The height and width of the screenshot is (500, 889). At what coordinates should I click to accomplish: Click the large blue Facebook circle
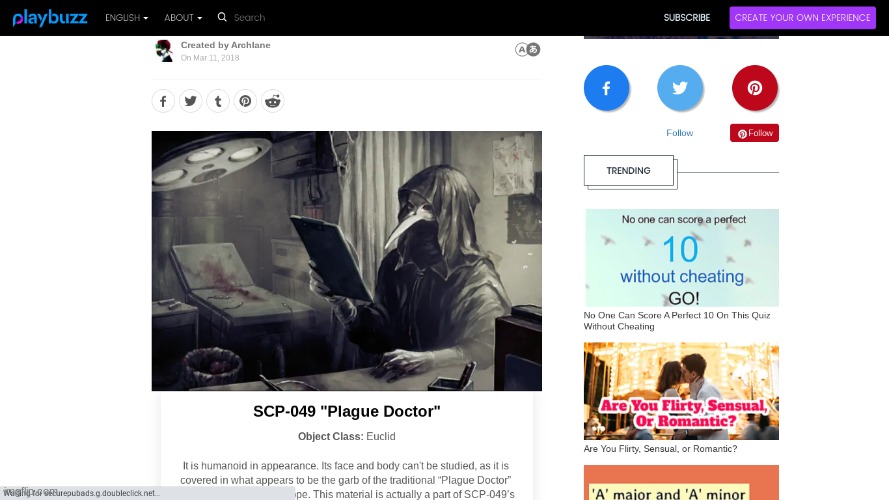(x=606, y=88)
